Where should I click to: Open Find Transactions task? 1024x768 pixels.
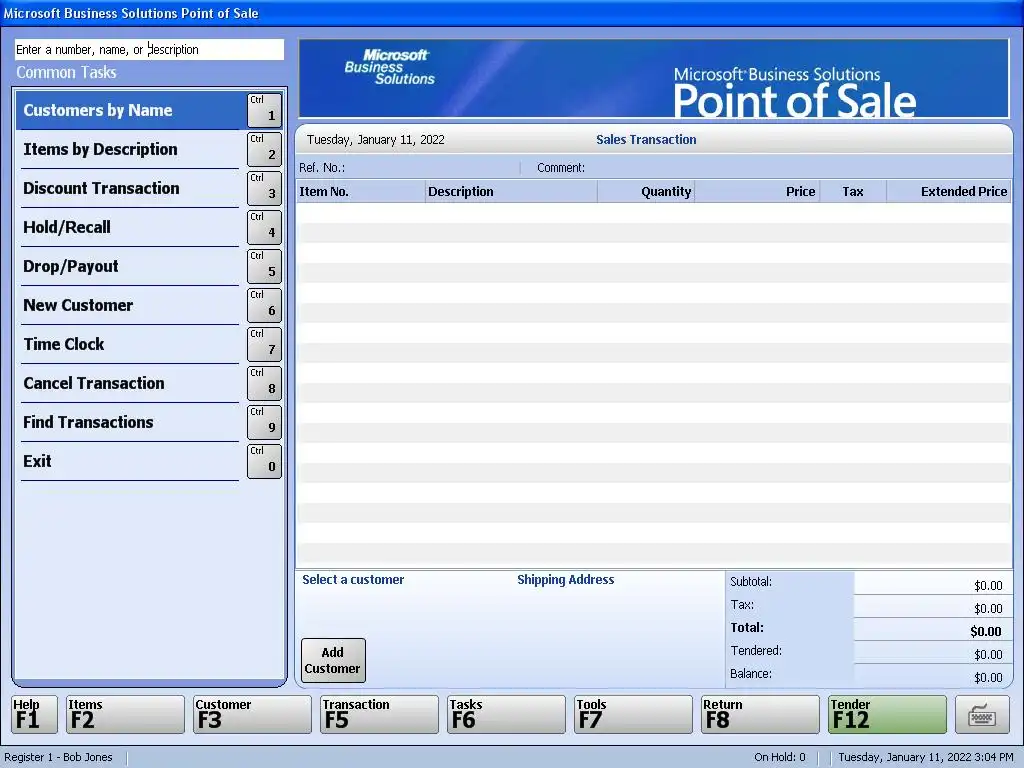130,422
